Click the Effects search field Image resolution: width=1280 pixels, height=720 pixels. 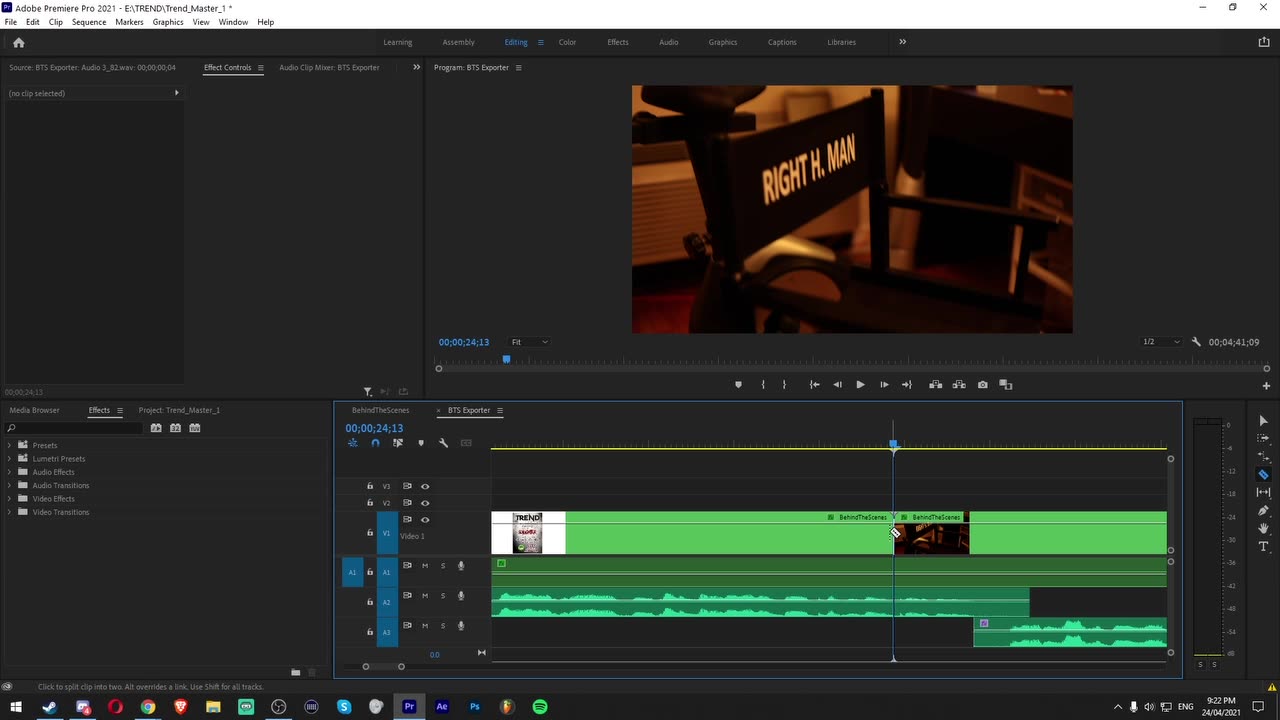tap(74, 428)
